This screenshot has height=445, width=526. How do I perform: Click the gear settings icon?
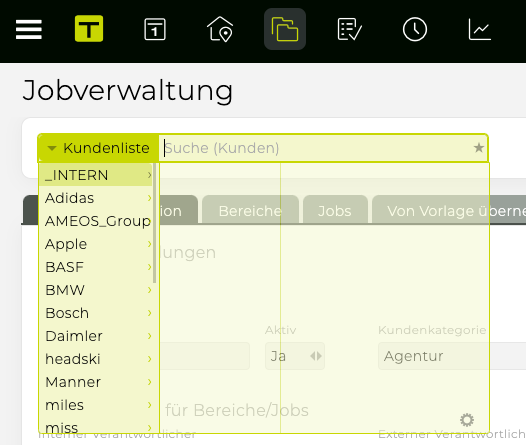[x=467, y=420]
